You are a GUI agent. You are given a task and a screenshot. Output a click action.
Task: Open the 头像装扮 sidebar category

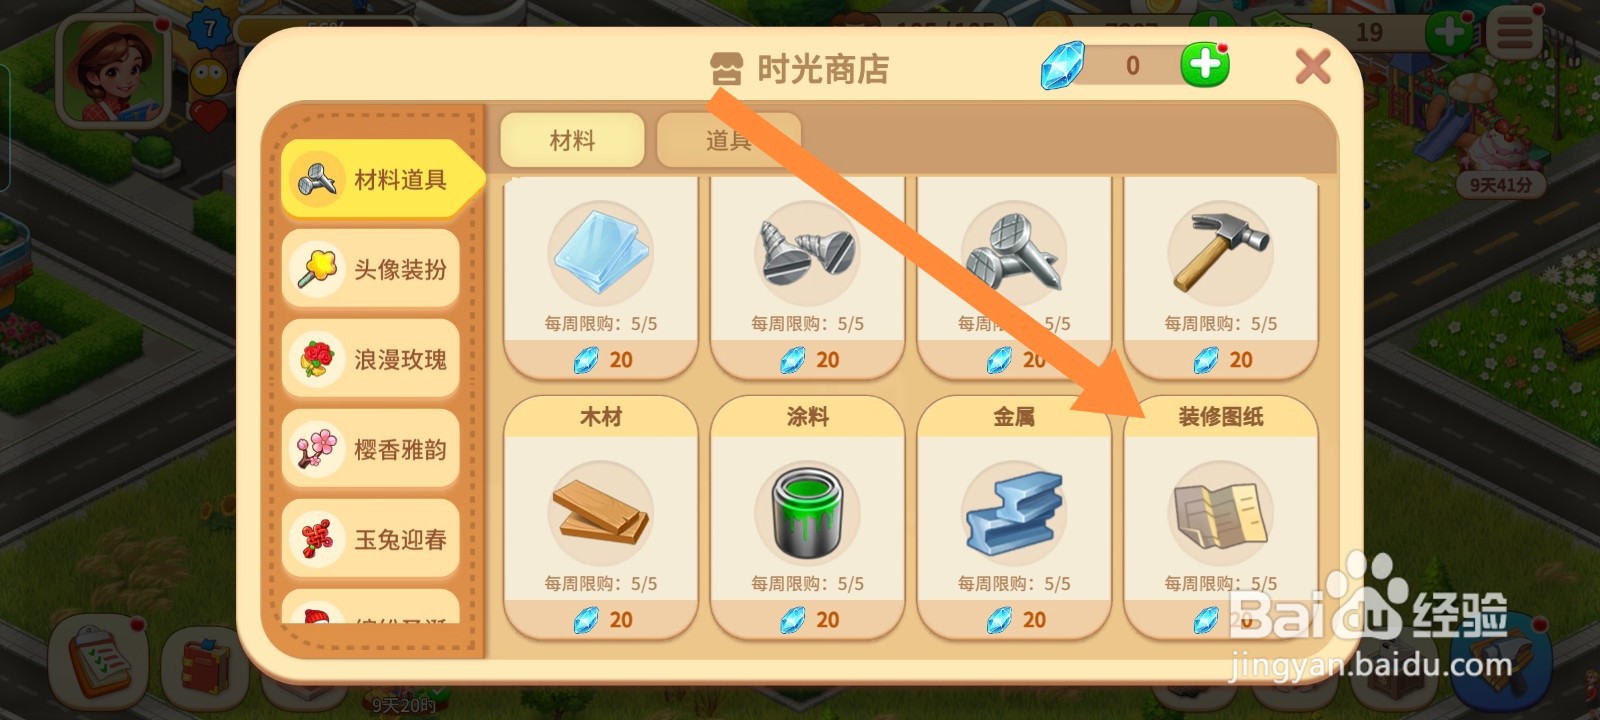pyautogui.click(x=371, y=269)
